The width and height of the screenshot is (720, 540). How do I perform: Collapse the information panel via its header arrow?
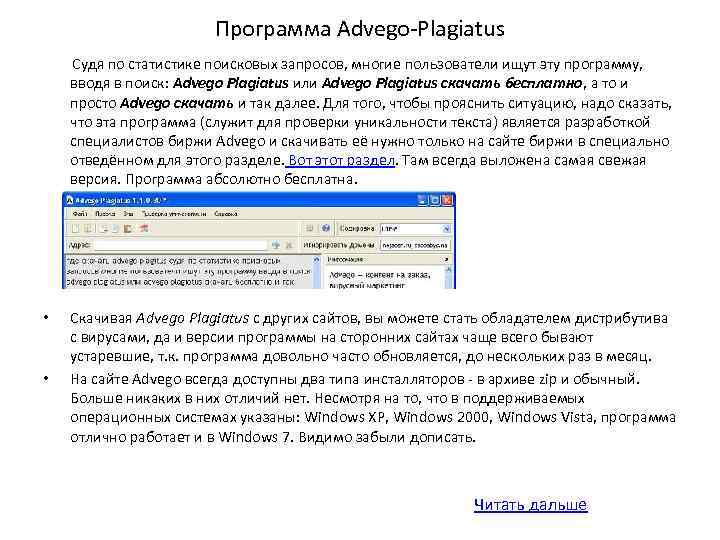click(x=446, y=259)
